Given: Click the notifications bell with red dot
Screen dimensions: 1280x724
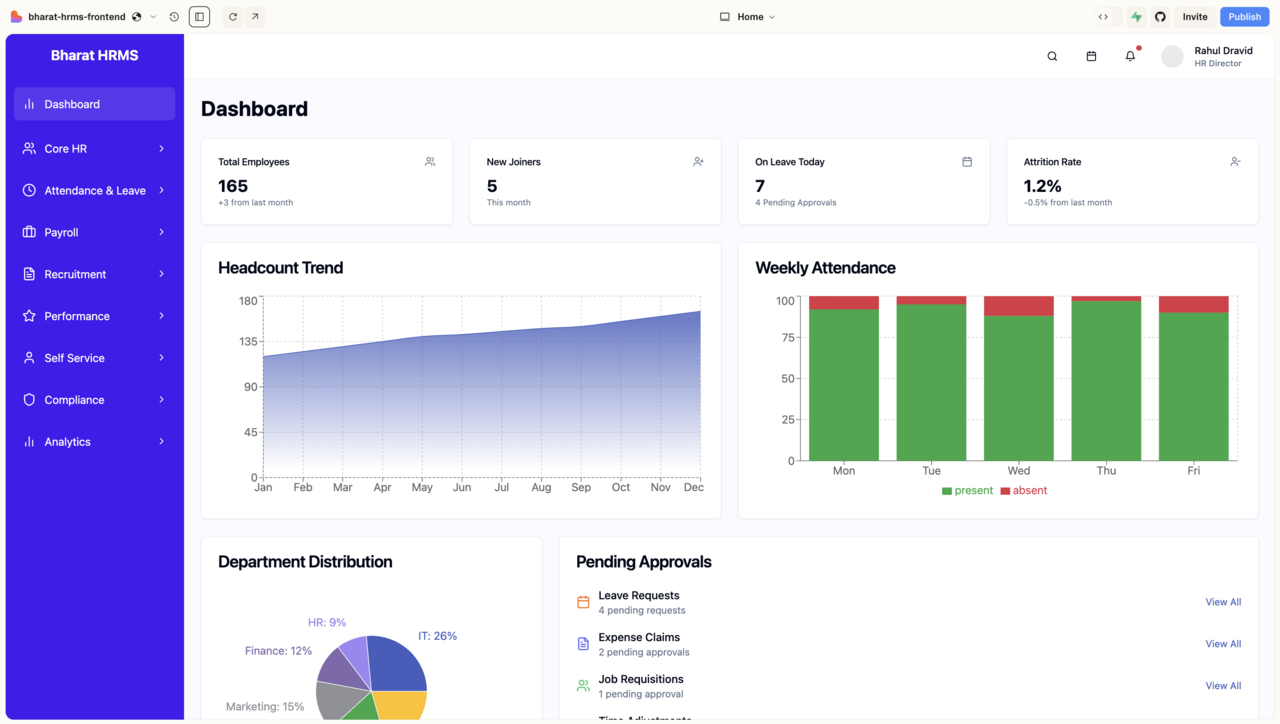Looking at the screenshot, I should [x=1129, y=56].
